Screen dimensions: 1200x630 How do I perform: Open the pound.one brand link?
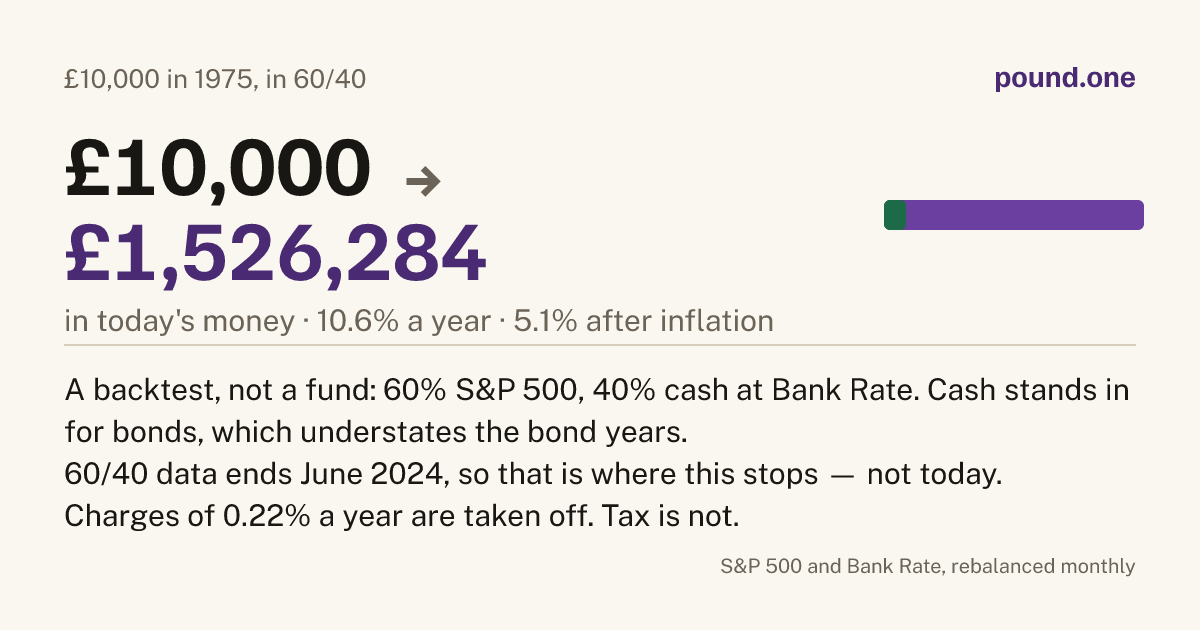tap(1065, 79)
